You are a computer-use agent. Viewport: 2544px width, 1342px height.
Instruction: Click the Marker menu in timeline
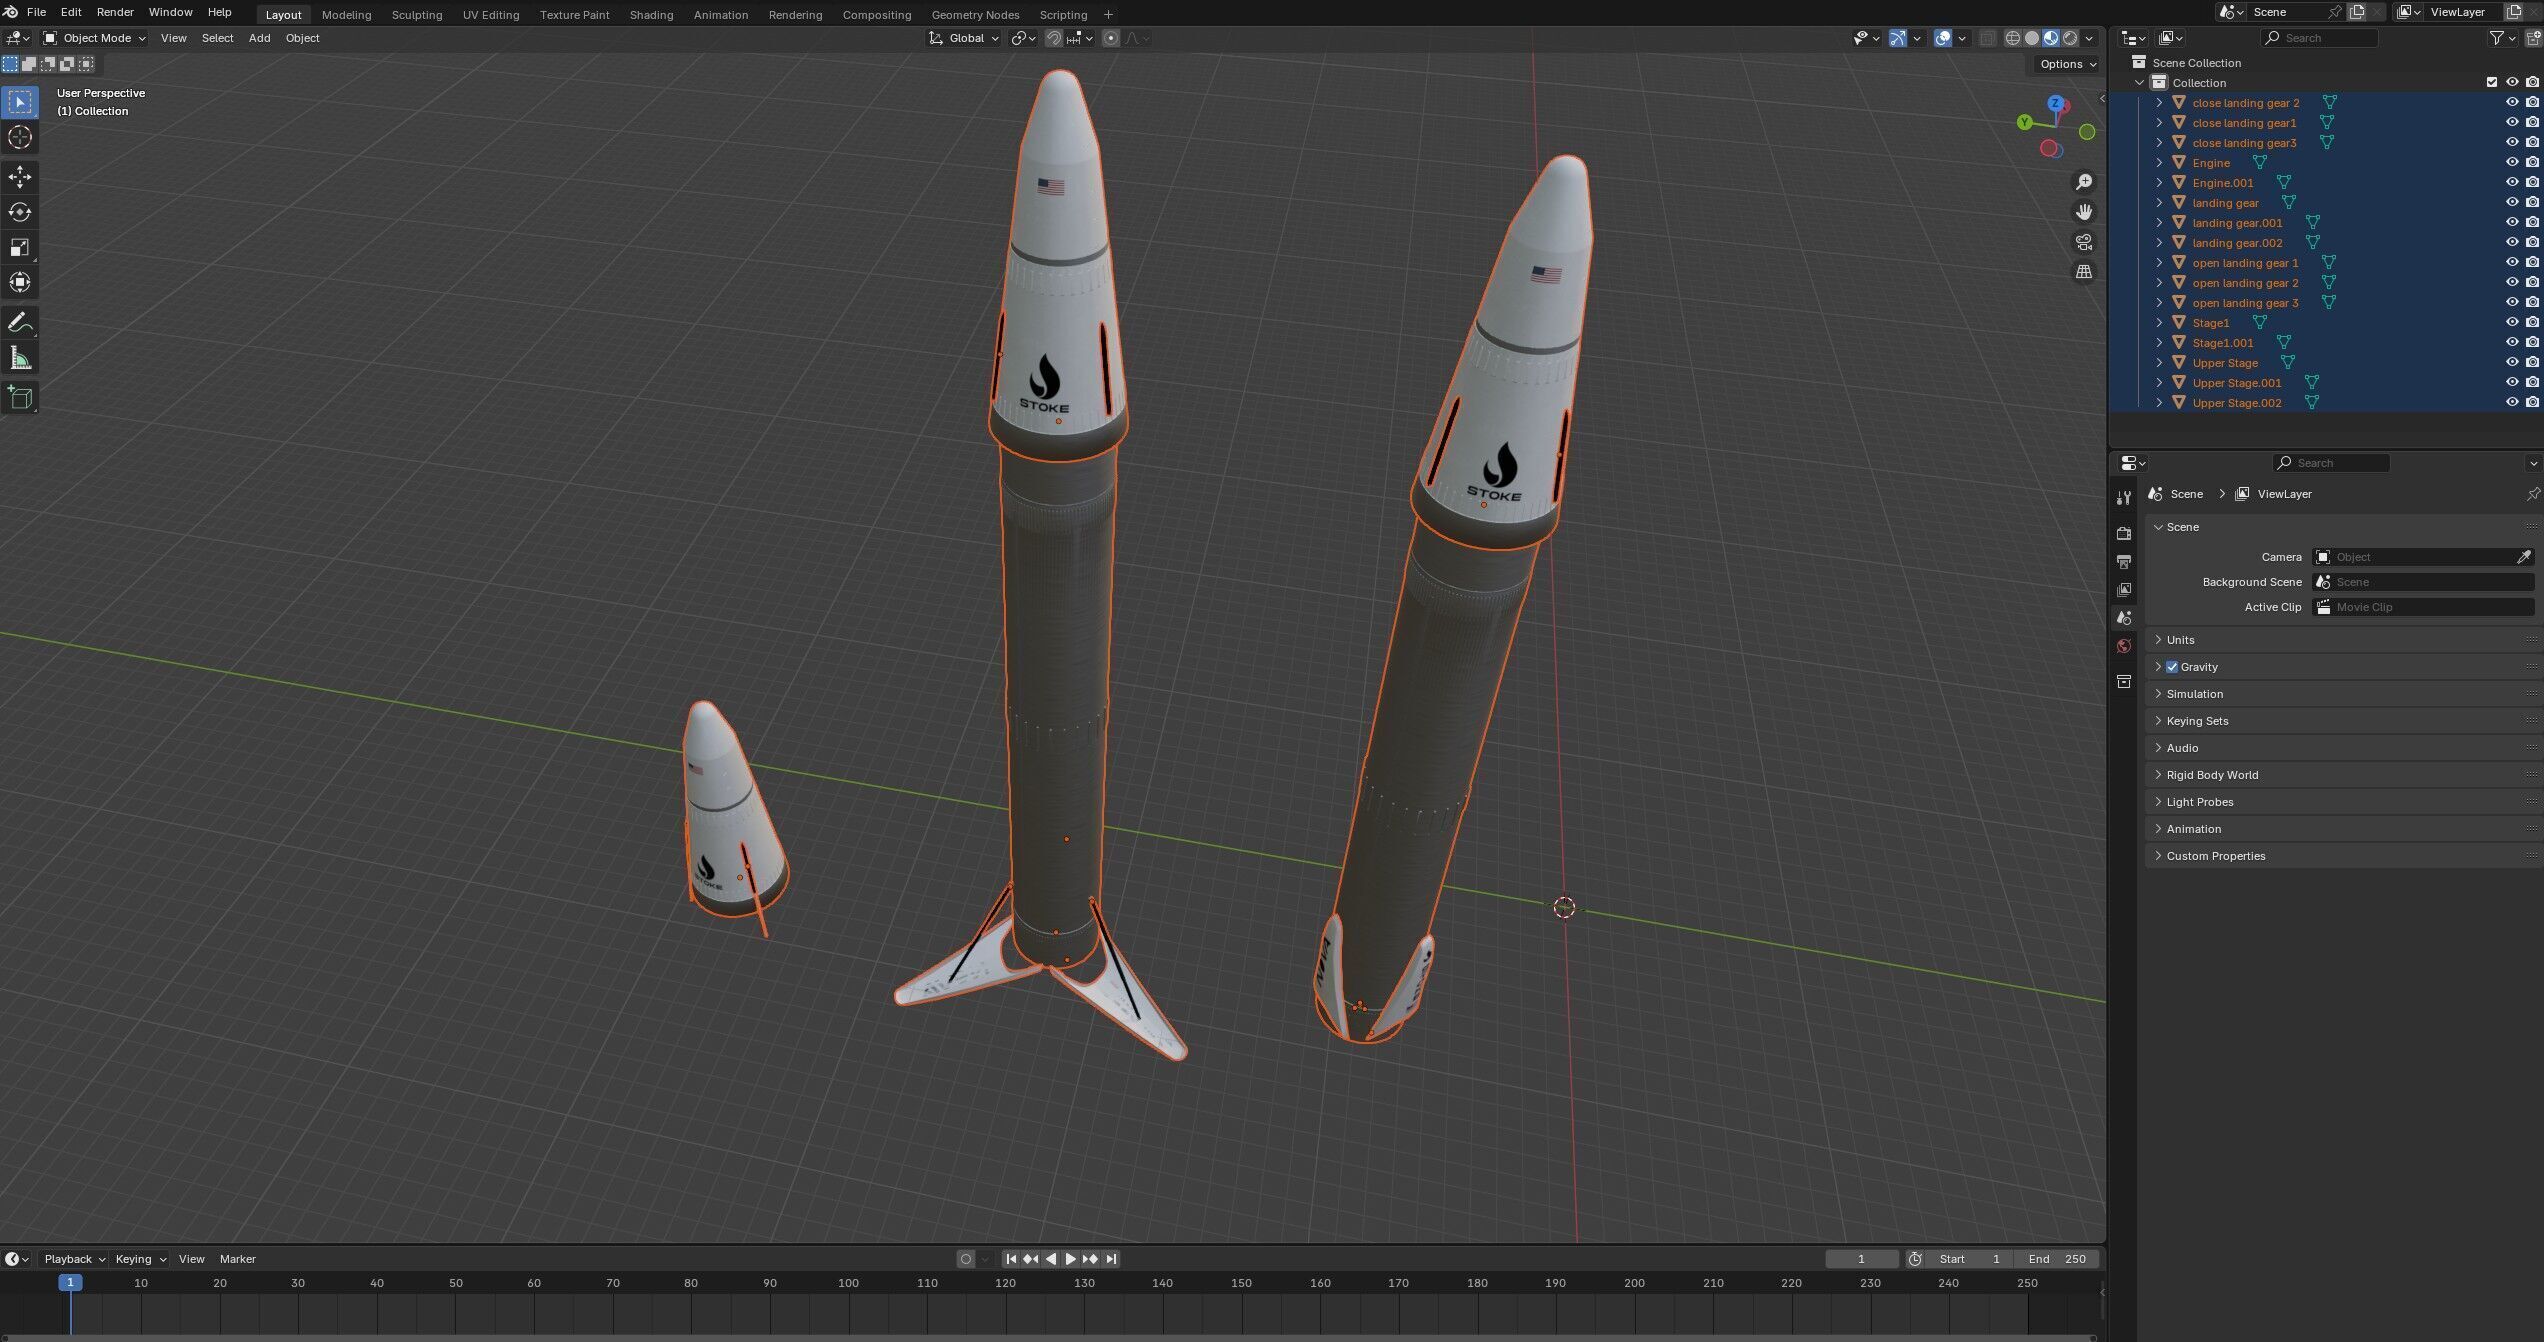(237, 1259)
